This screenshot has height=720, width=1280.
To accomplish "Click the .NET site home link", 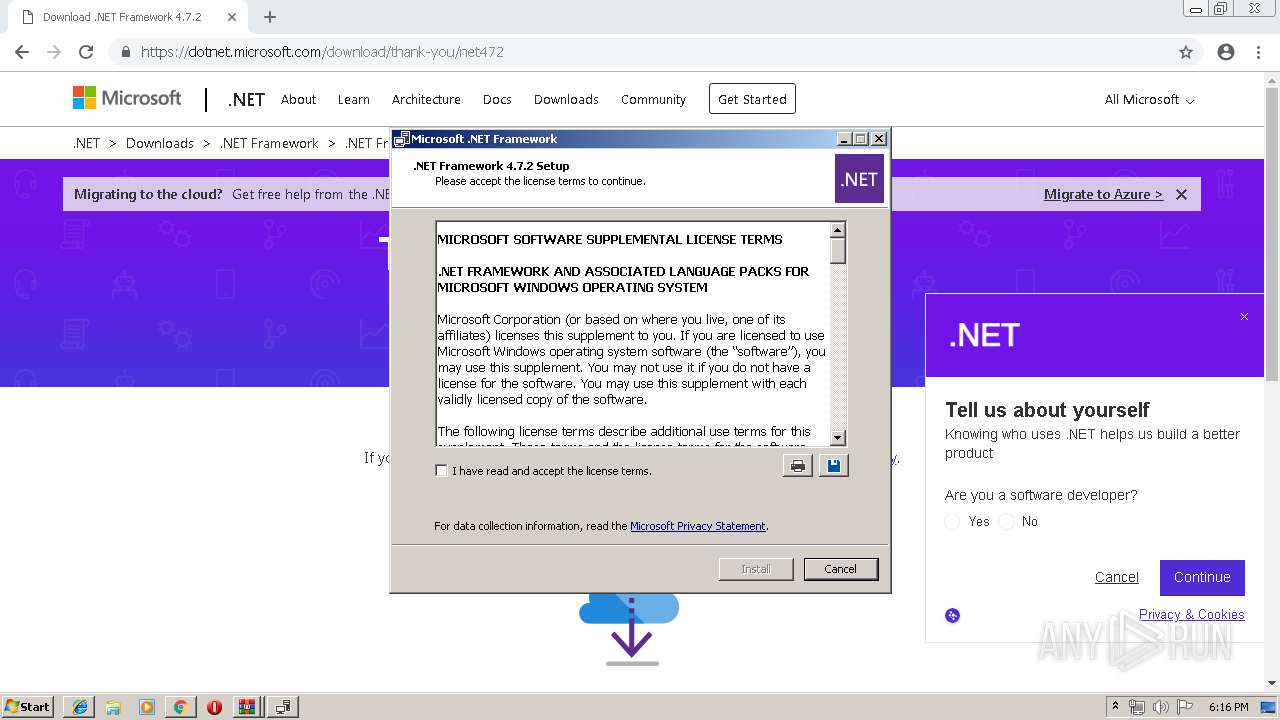I will pos(246,99).
